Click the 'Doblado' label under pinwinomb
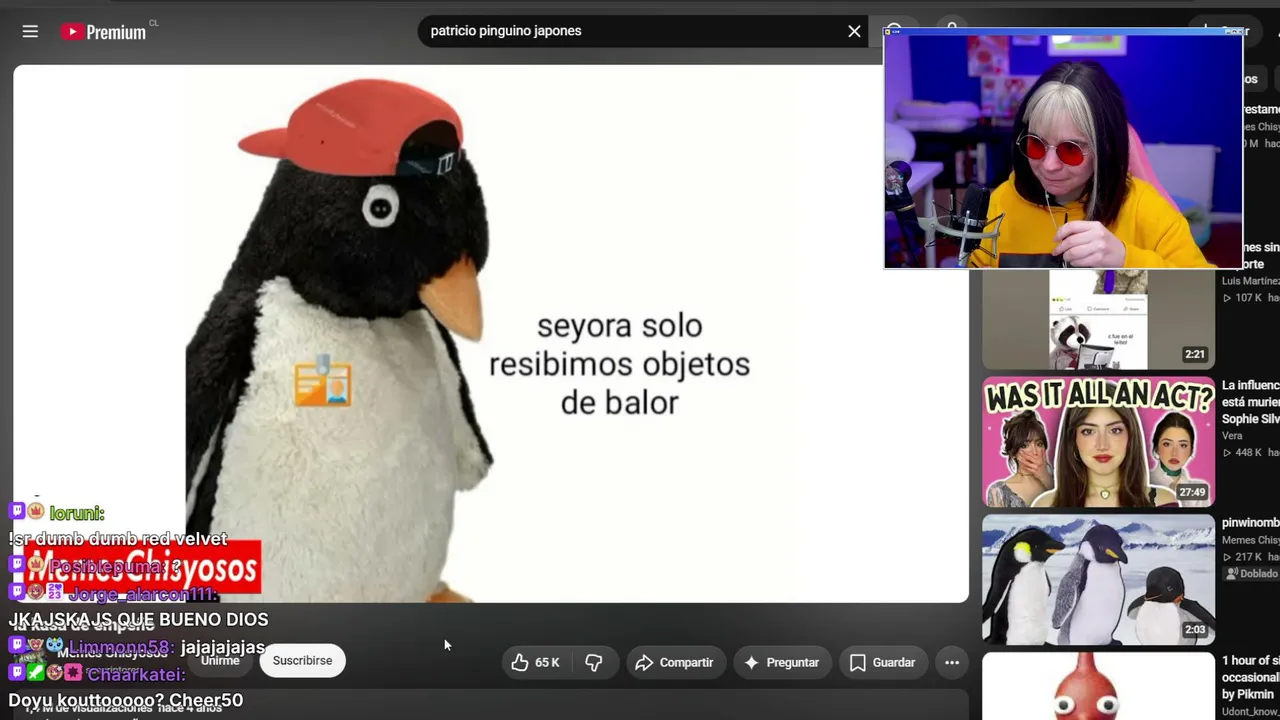This screenshot has width=1280, height=720. click(1252, 574)
